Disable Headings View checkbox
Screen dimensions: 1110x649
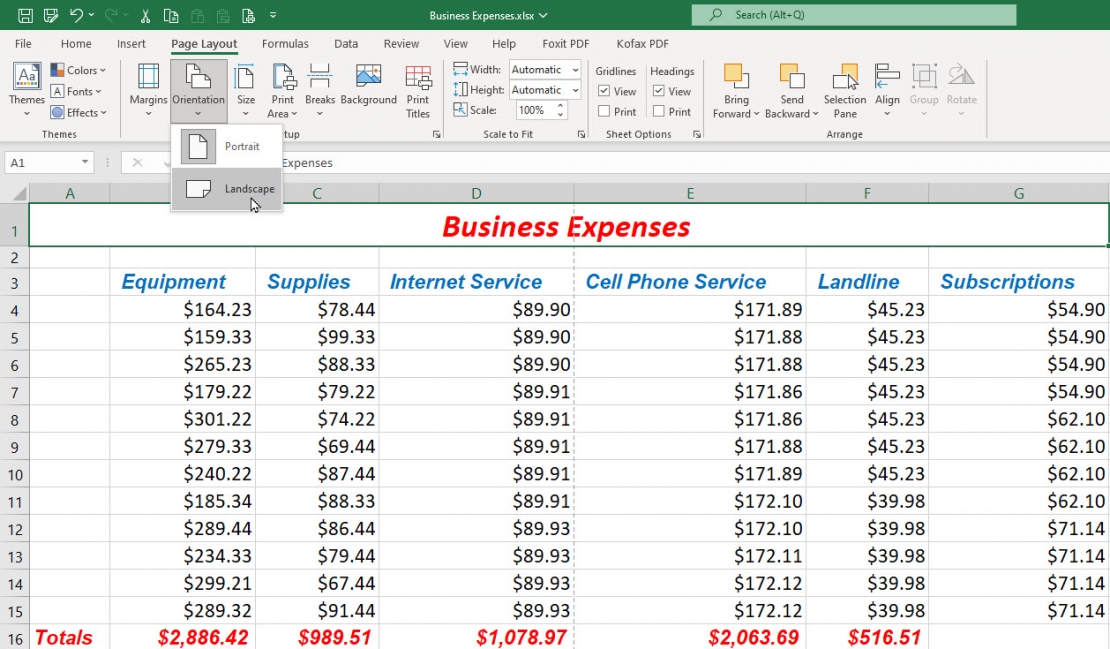pos(660,90)
